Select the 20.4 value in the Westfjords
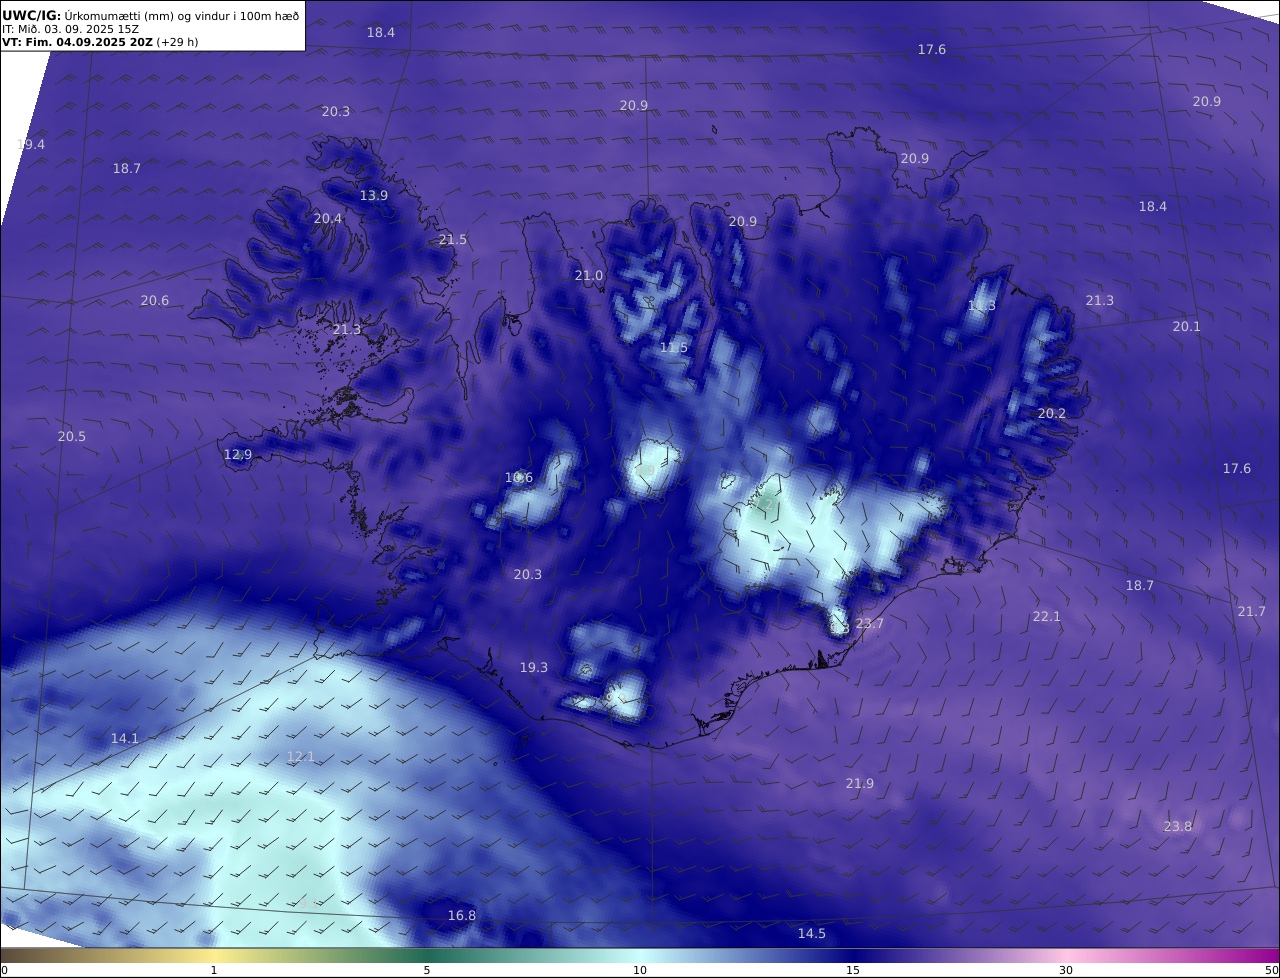Image resolution: width=1280 pixels, height=978 pixels. (328, 218)
